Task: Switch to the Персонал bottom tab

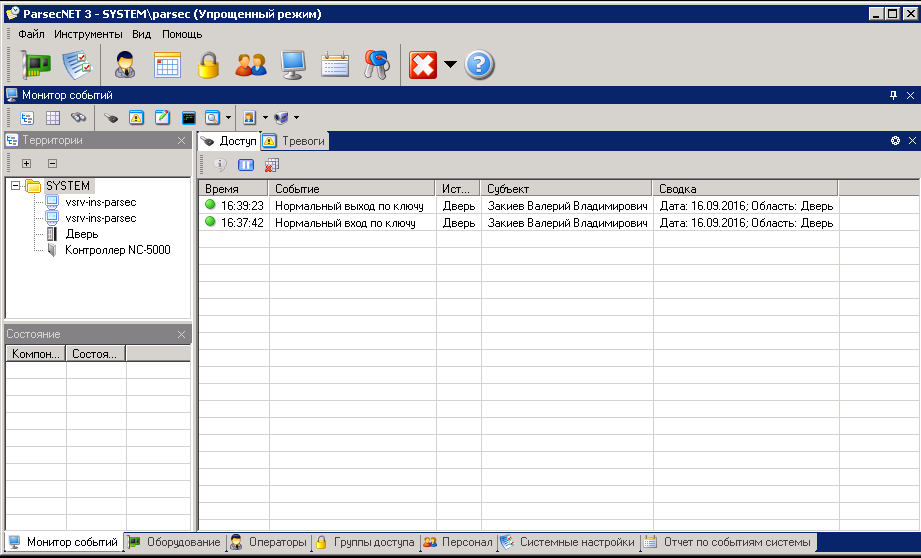Action: pos(458,542)
